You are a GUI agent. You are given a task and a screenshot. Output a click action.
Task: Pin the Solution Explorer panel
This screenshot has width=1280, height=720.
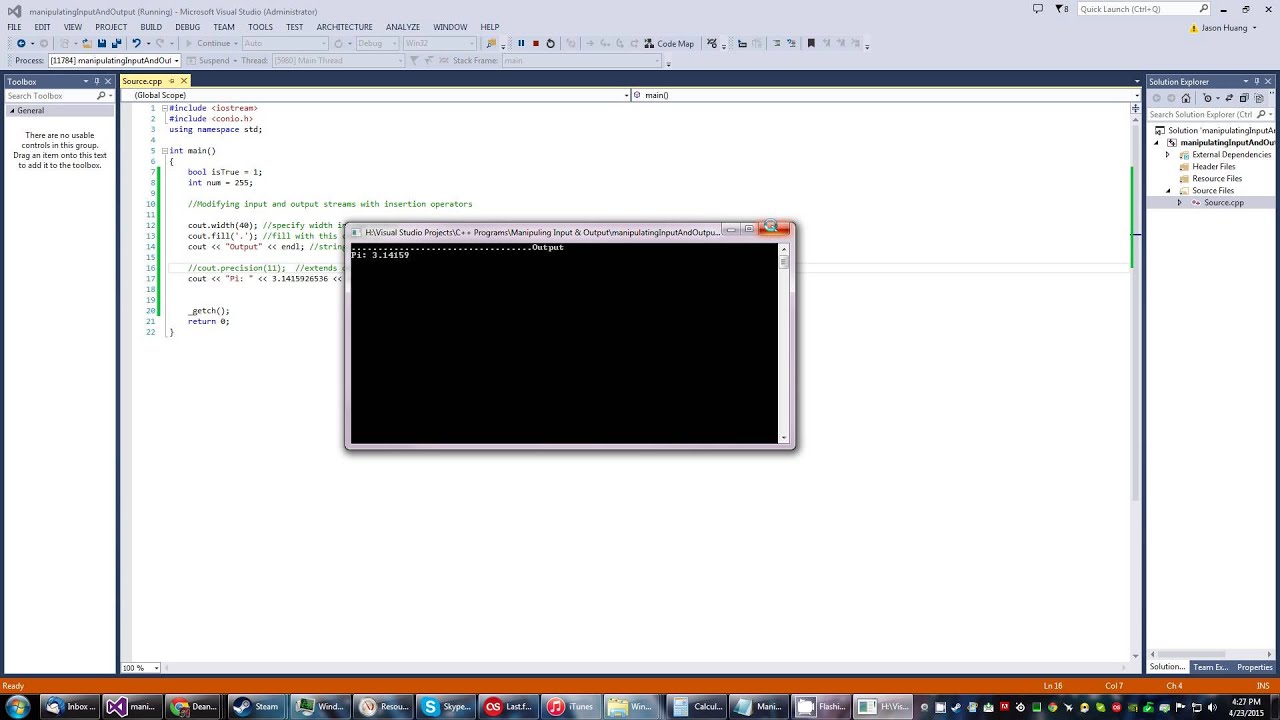point(1257,81)
